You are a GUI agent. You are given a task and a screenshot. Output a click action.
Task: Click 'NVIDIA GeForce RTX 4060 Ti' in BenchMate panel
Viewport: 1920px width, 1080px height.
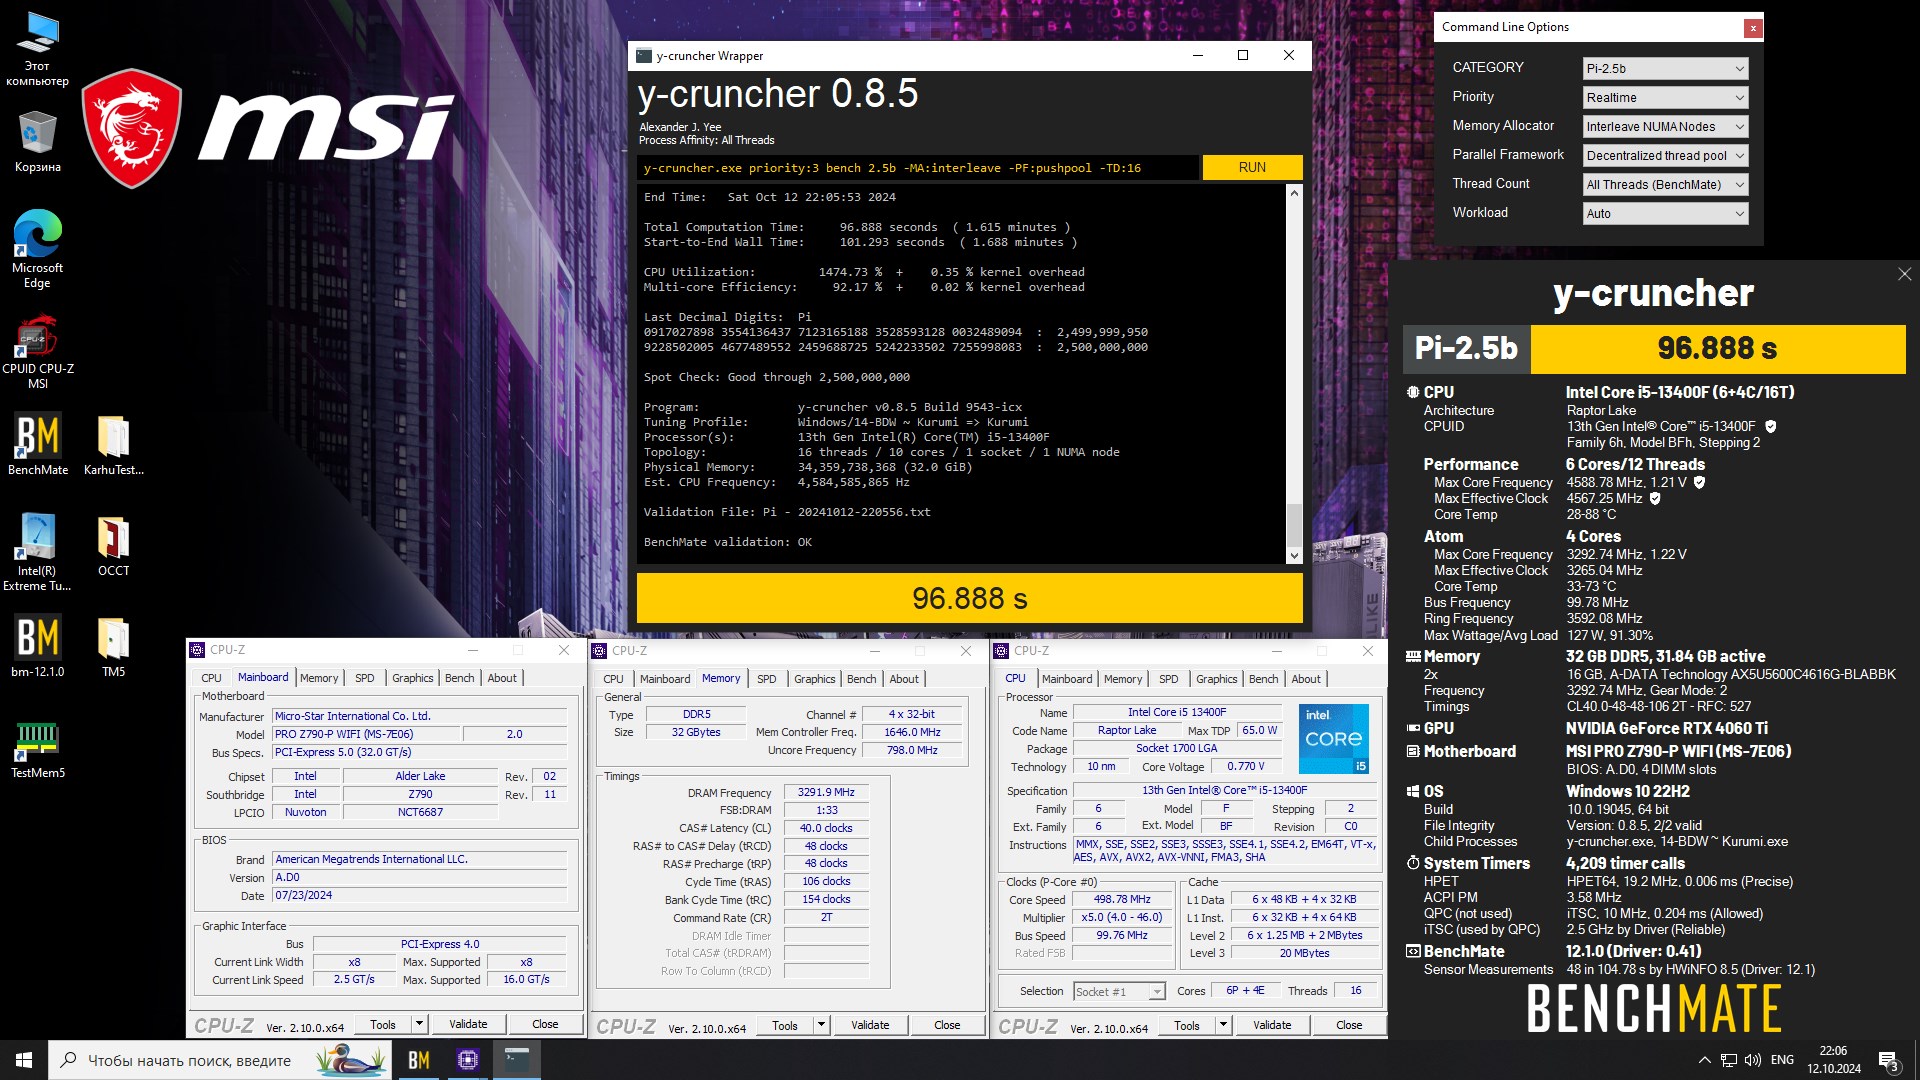[x=1666, y=729]
